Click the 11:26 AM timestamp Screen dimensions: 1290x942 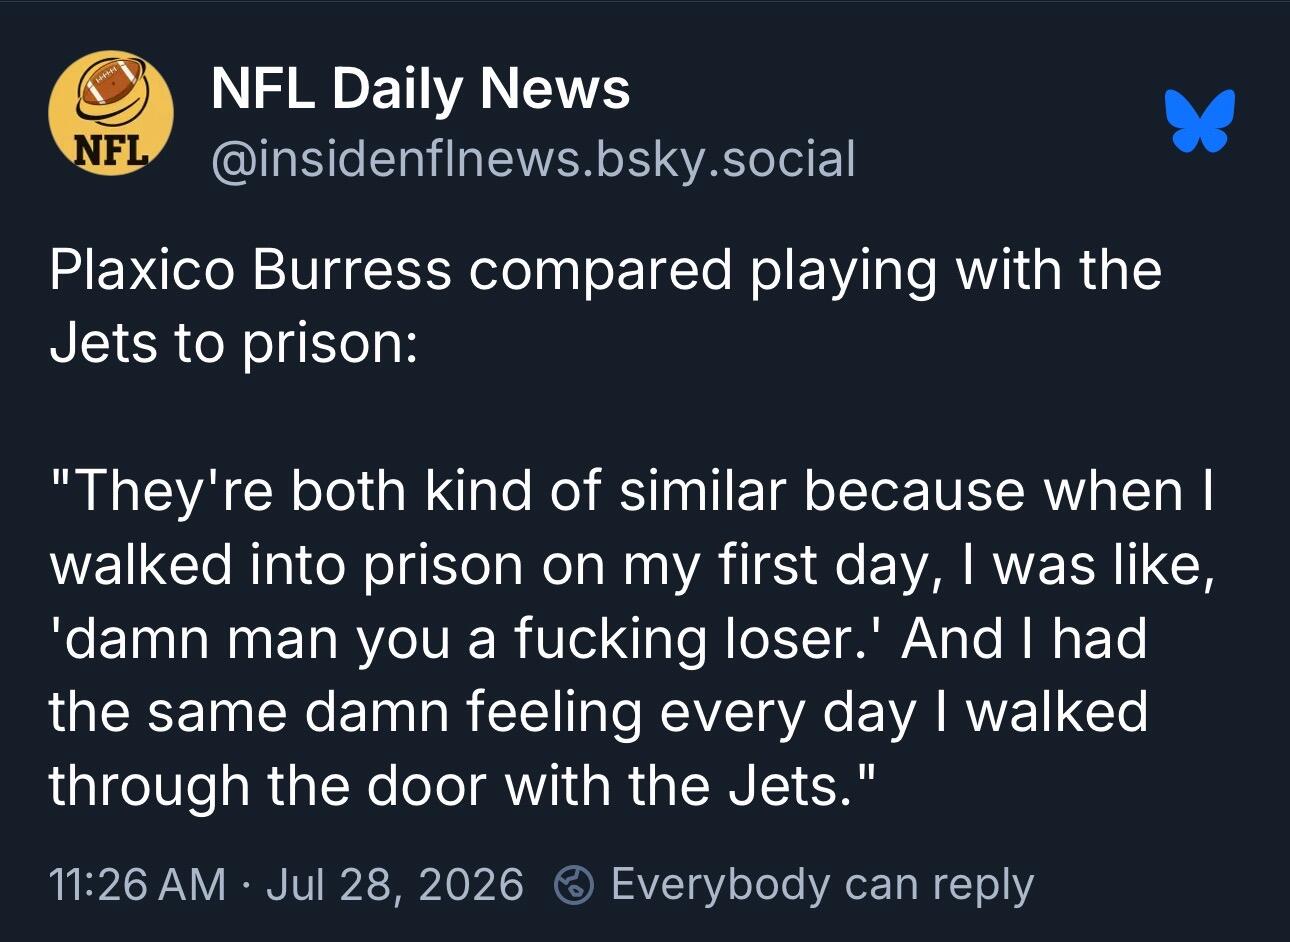(x=138, y=885)
